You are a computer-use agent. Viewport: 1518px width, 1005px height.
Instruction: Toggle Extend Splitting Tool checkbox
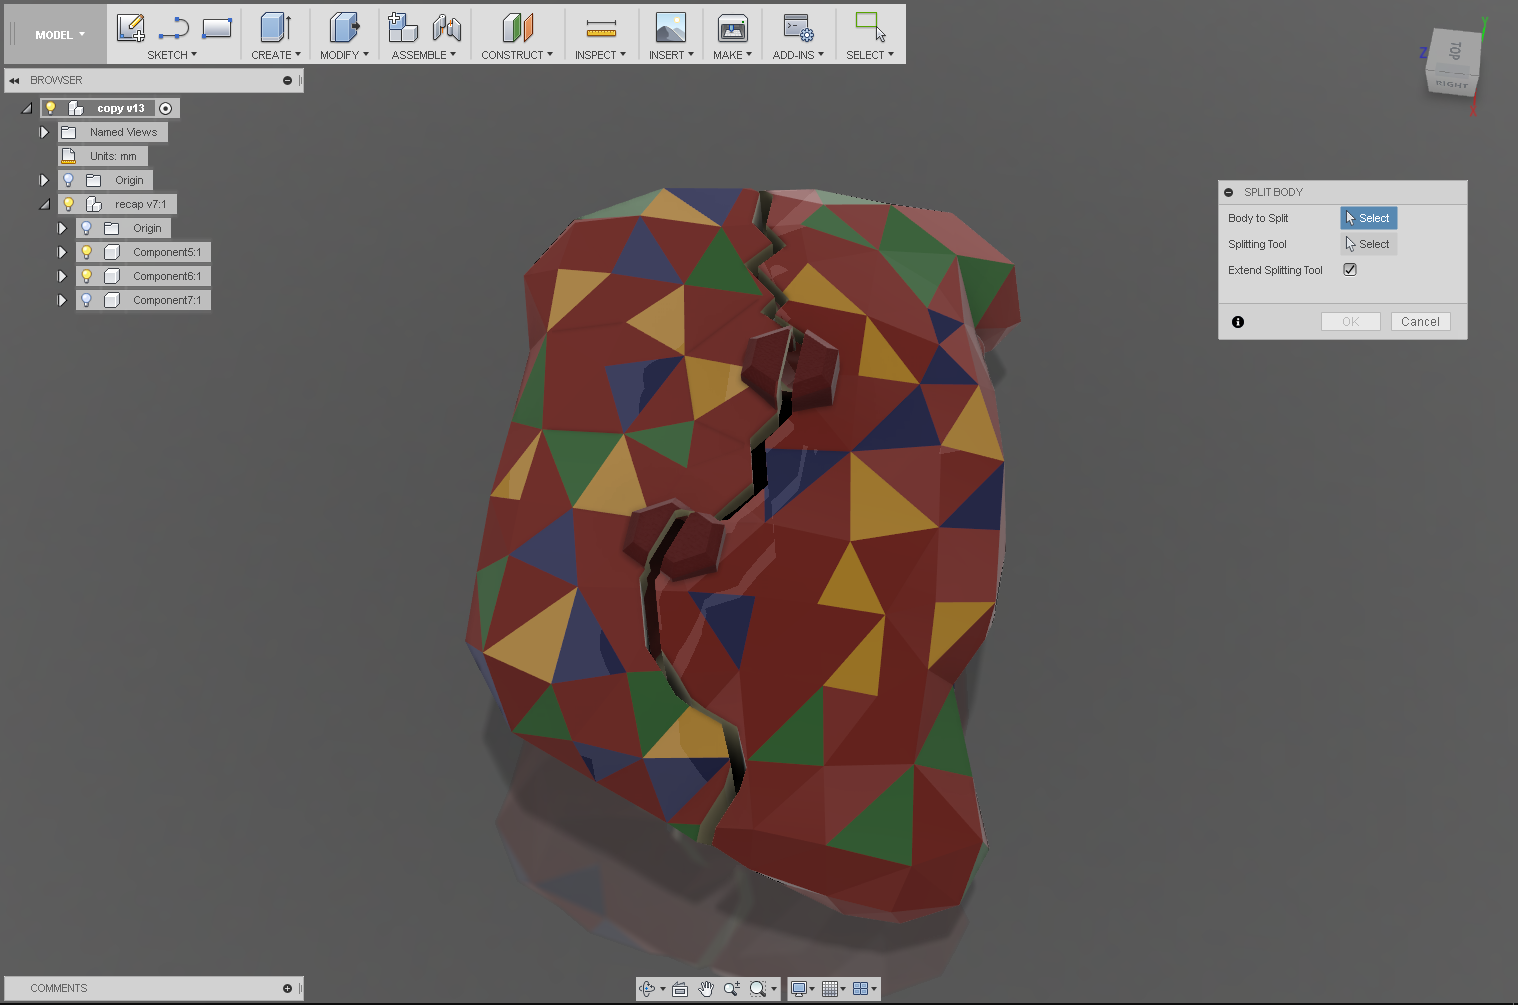(x=1350, y=270)
